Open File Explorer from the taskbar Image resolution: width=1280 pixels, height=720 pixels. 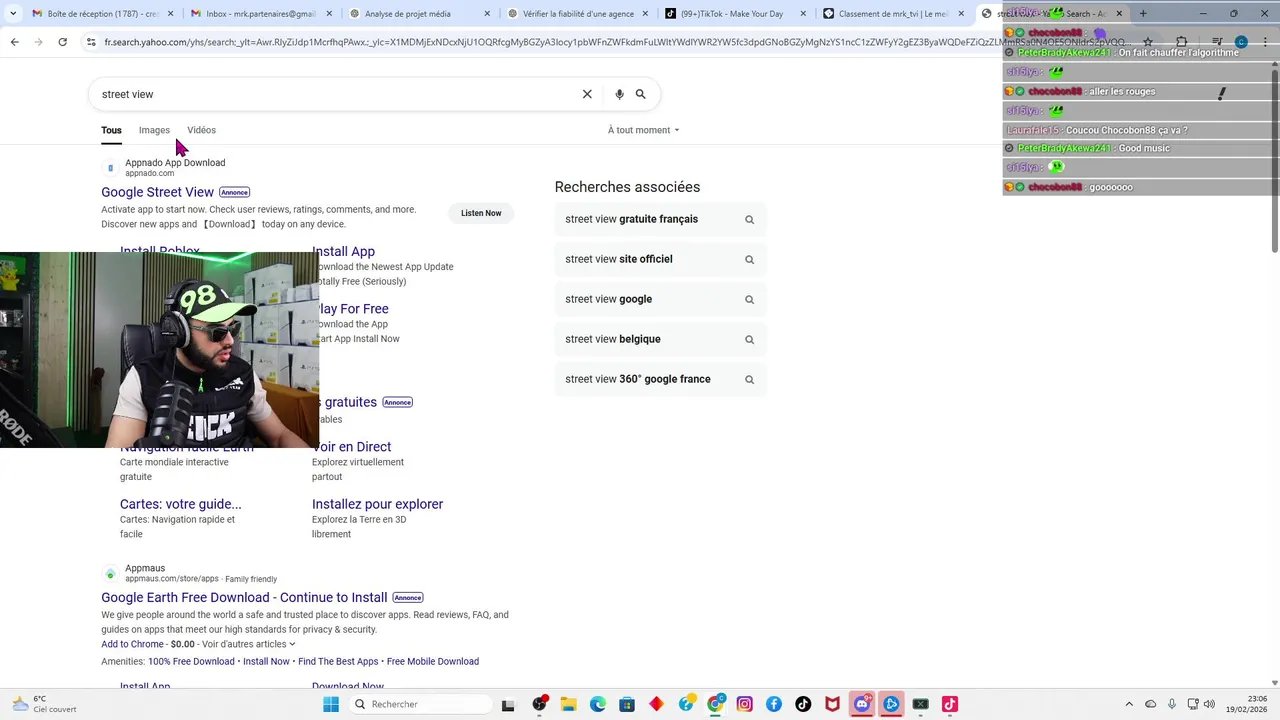tap(568, 704)
